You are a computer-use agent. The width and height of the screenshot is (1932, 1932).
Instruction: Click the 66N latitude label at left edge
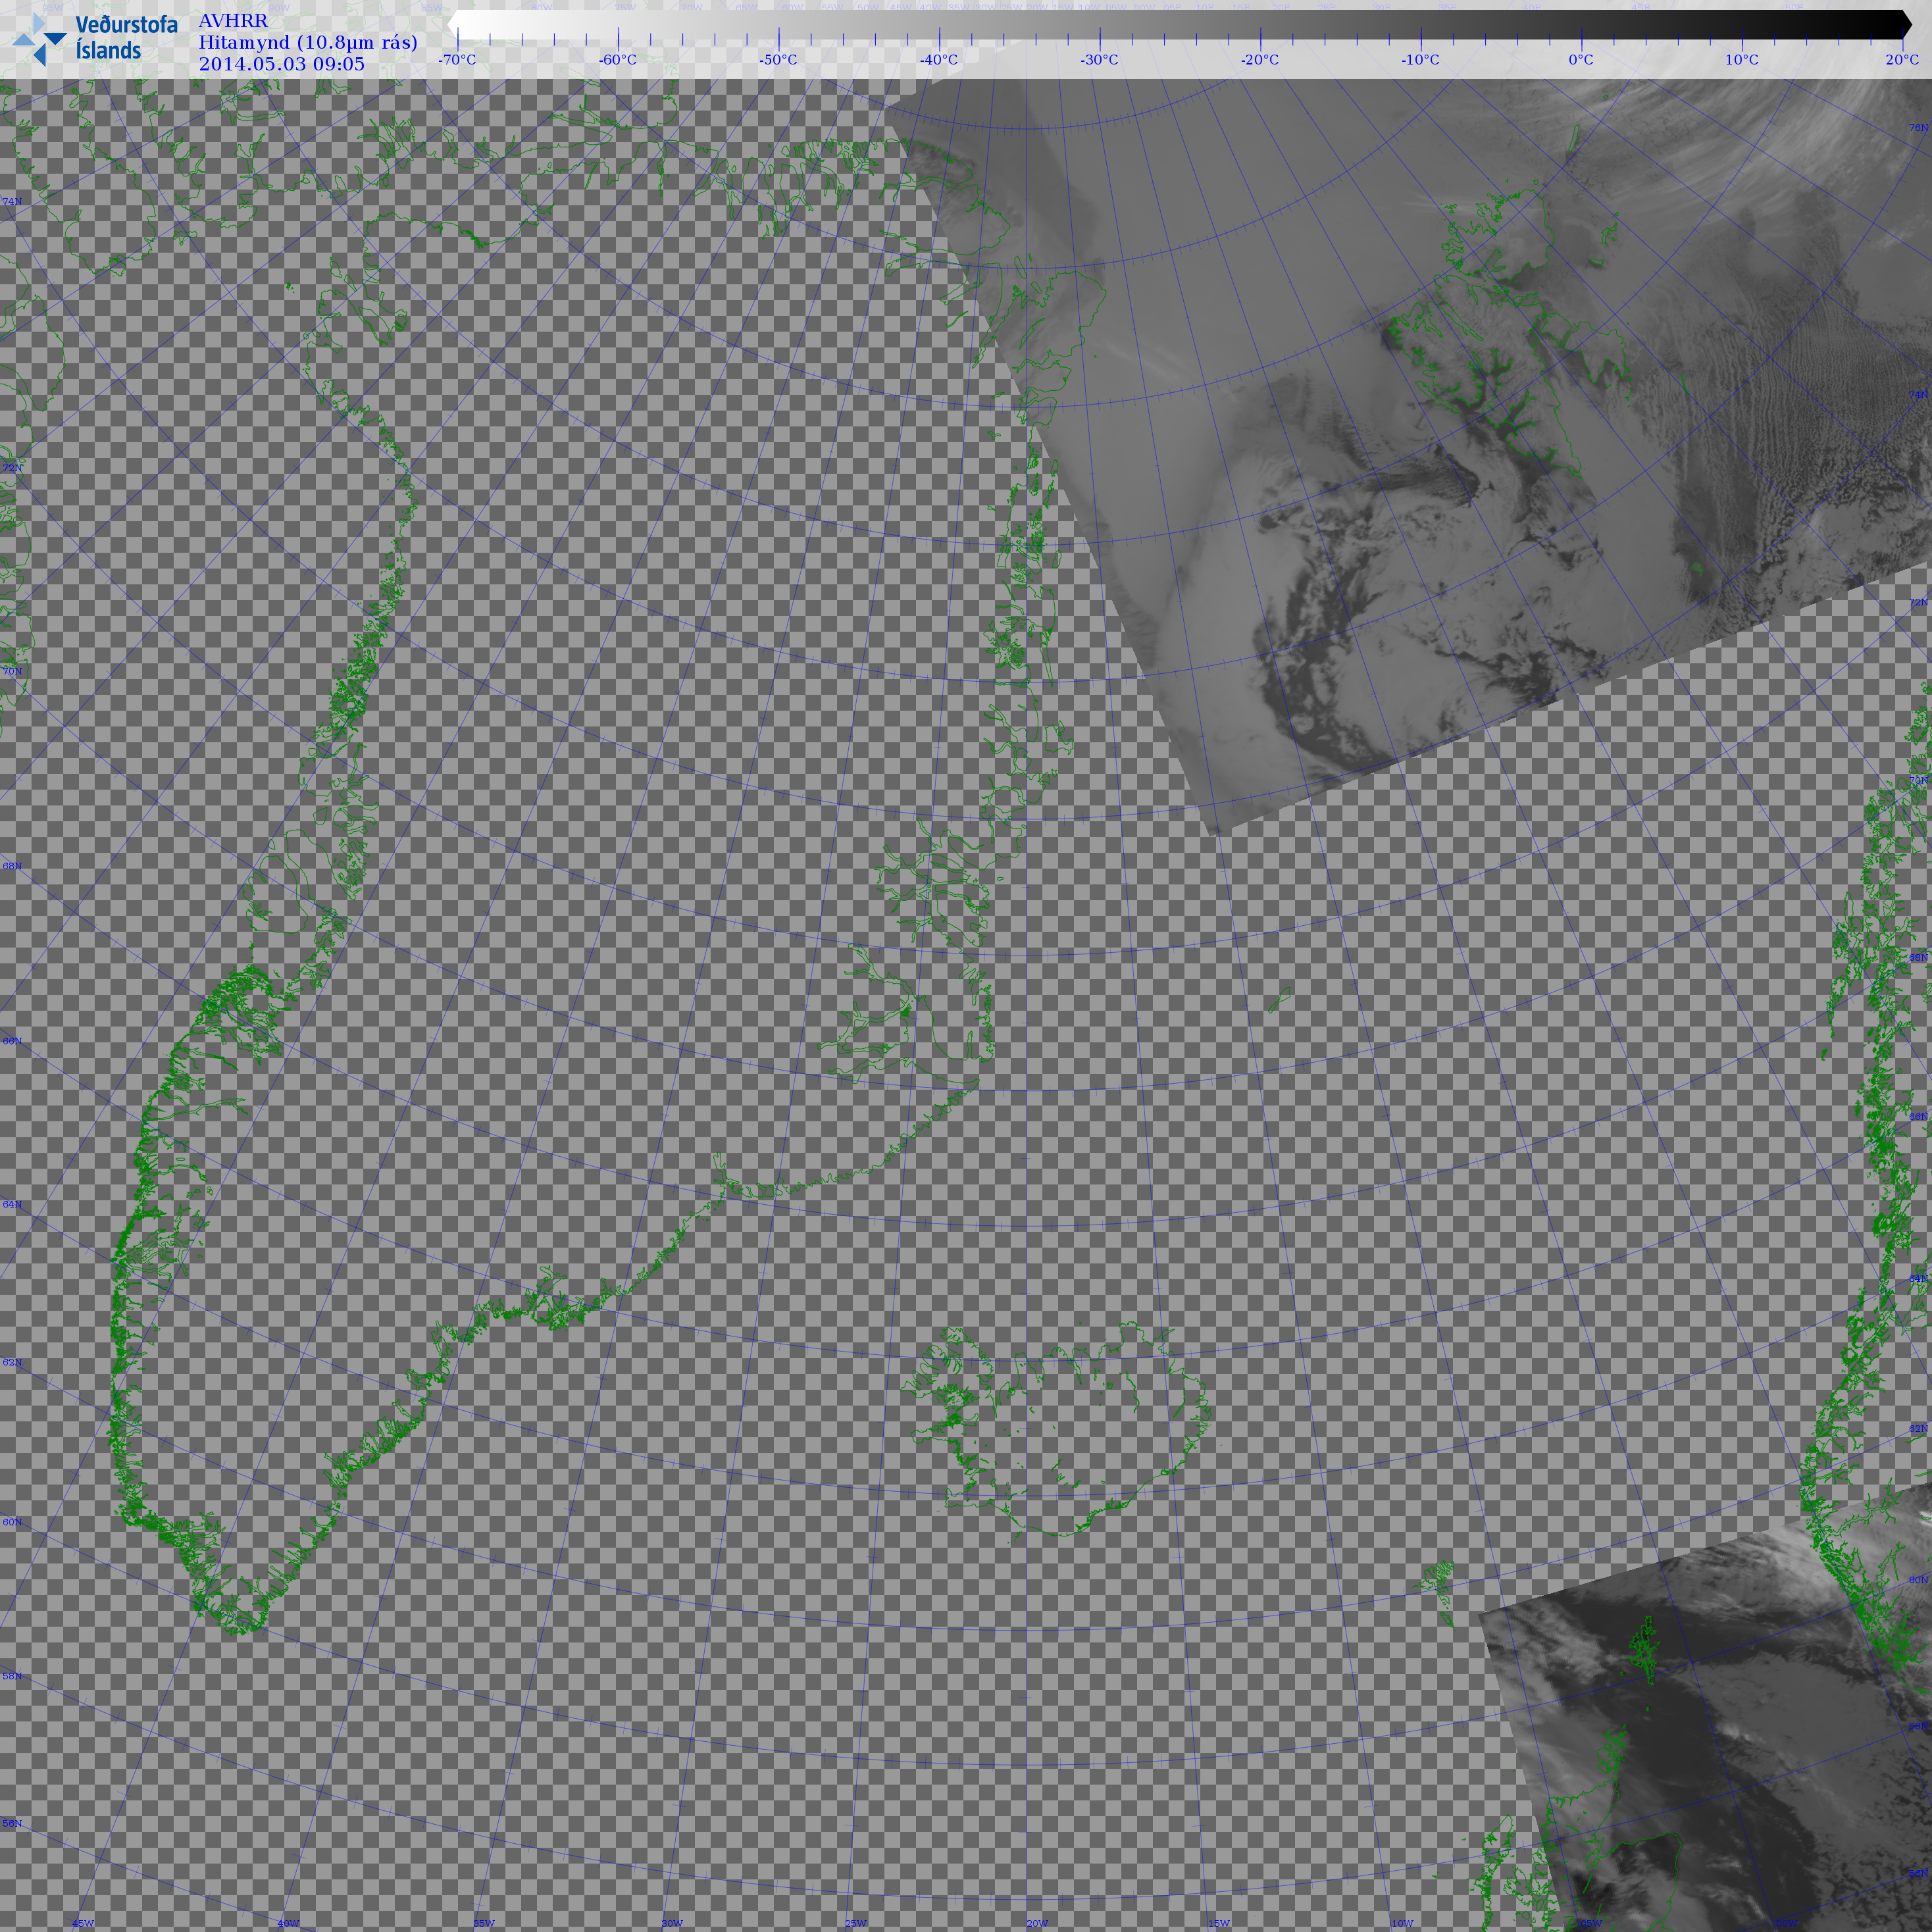pyautogui.click(x=12, y=1041)
